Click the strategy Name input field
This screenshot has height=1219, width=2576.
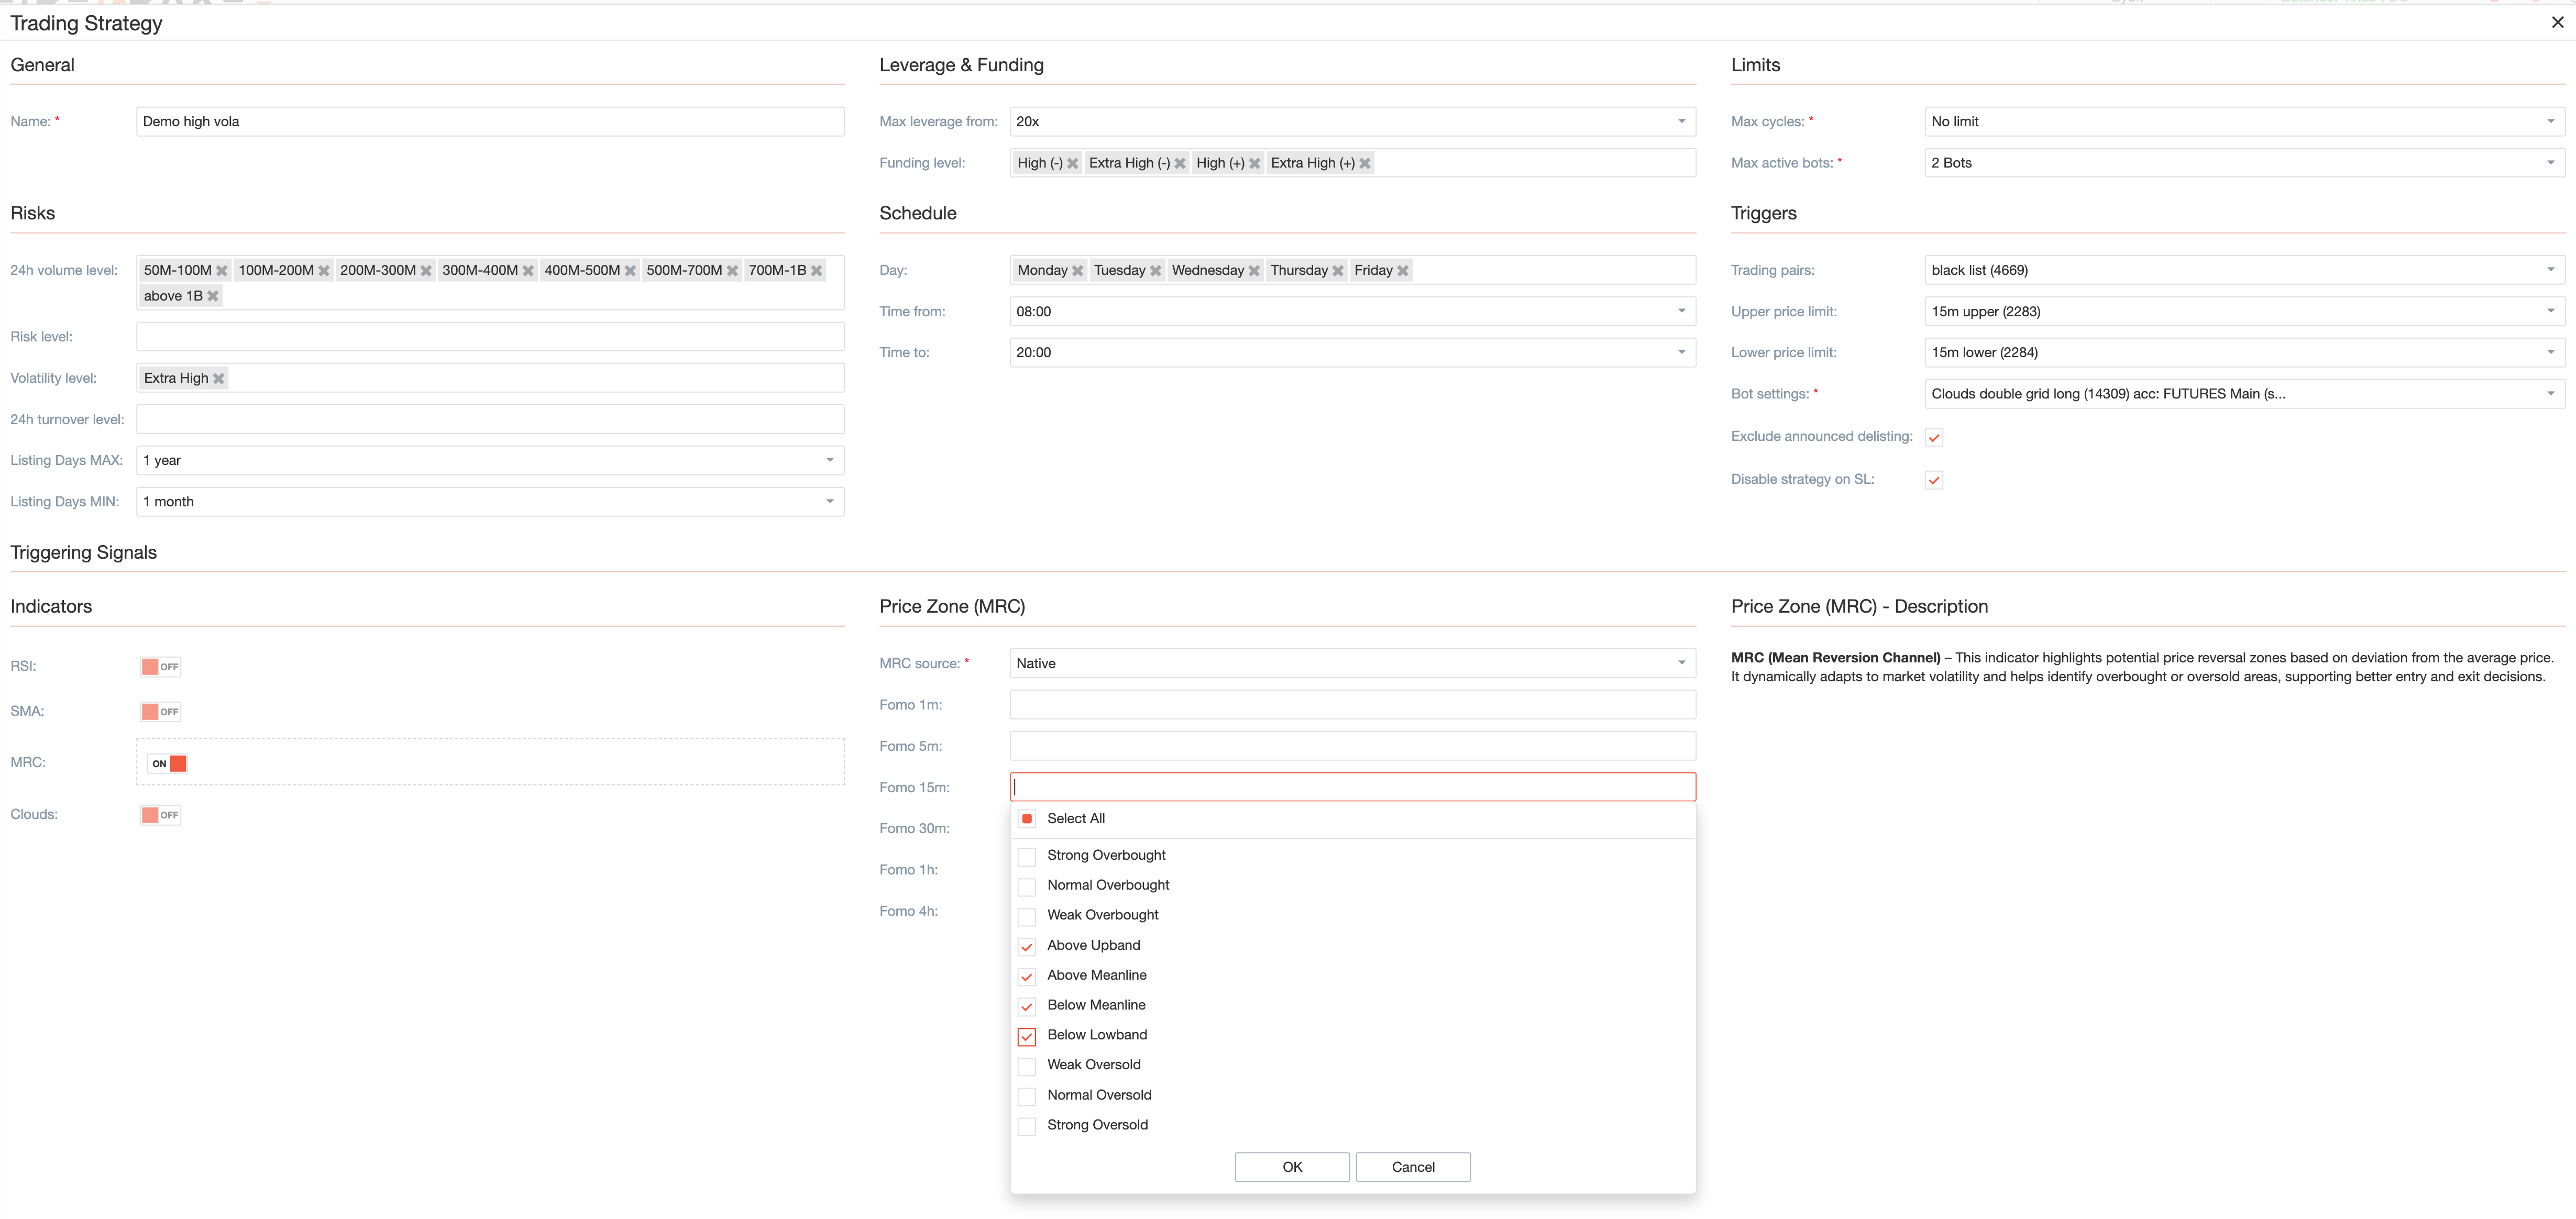point(490,122)
